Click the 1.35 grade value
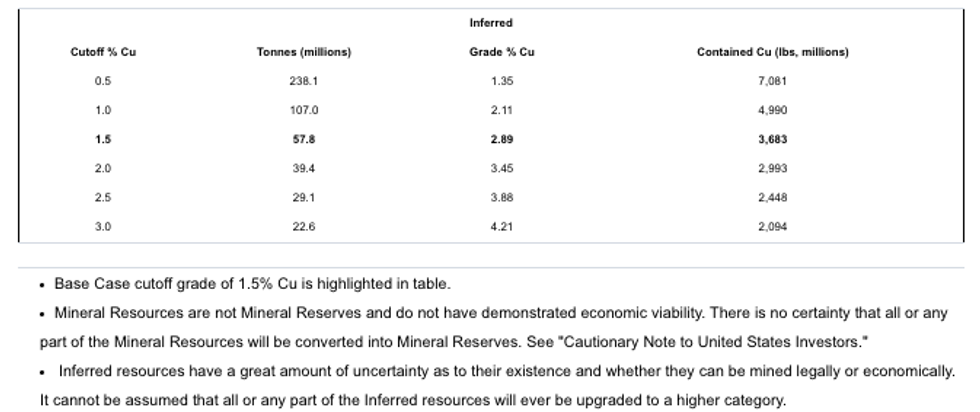 [x=502, y=81]
